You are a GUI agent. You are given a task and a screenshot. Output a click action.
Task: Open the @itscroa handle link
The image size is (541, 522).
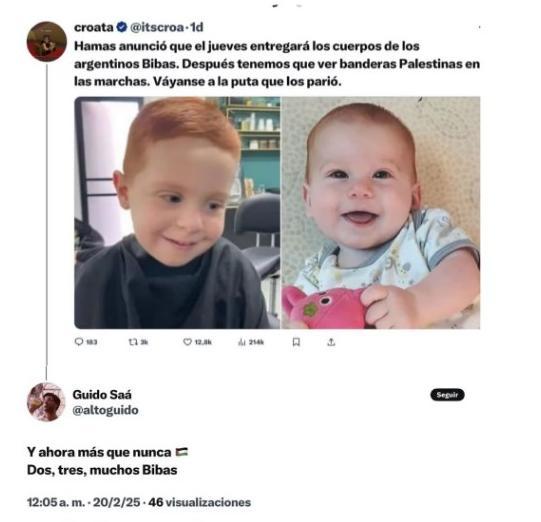(x=157, y=27)
